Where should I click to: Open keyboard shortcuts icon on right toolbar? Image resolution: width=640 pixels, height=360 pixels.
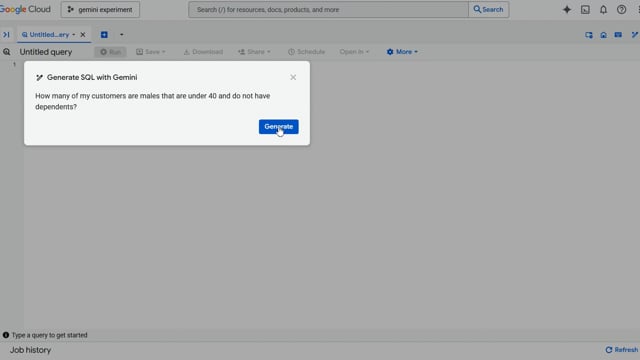(618, 35)
